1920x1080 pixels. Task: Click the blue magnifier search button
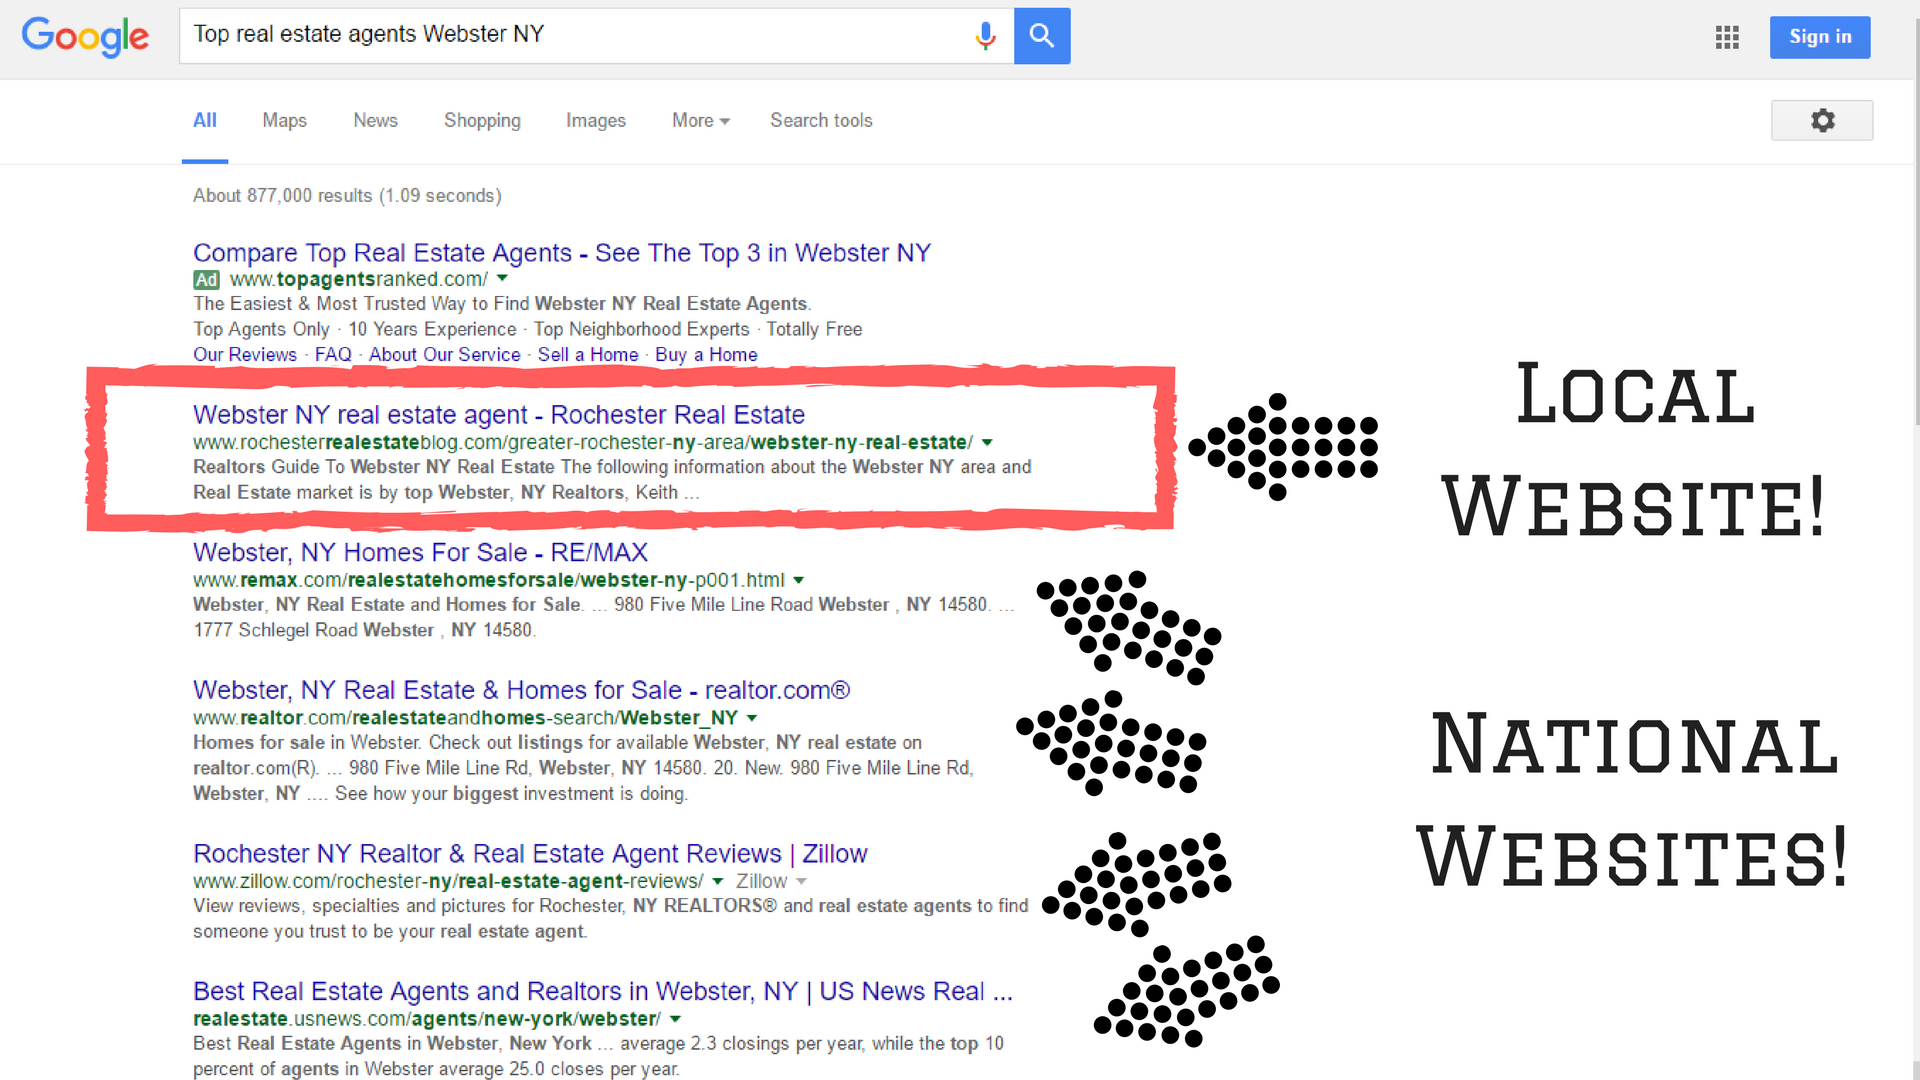point(1042,36)
